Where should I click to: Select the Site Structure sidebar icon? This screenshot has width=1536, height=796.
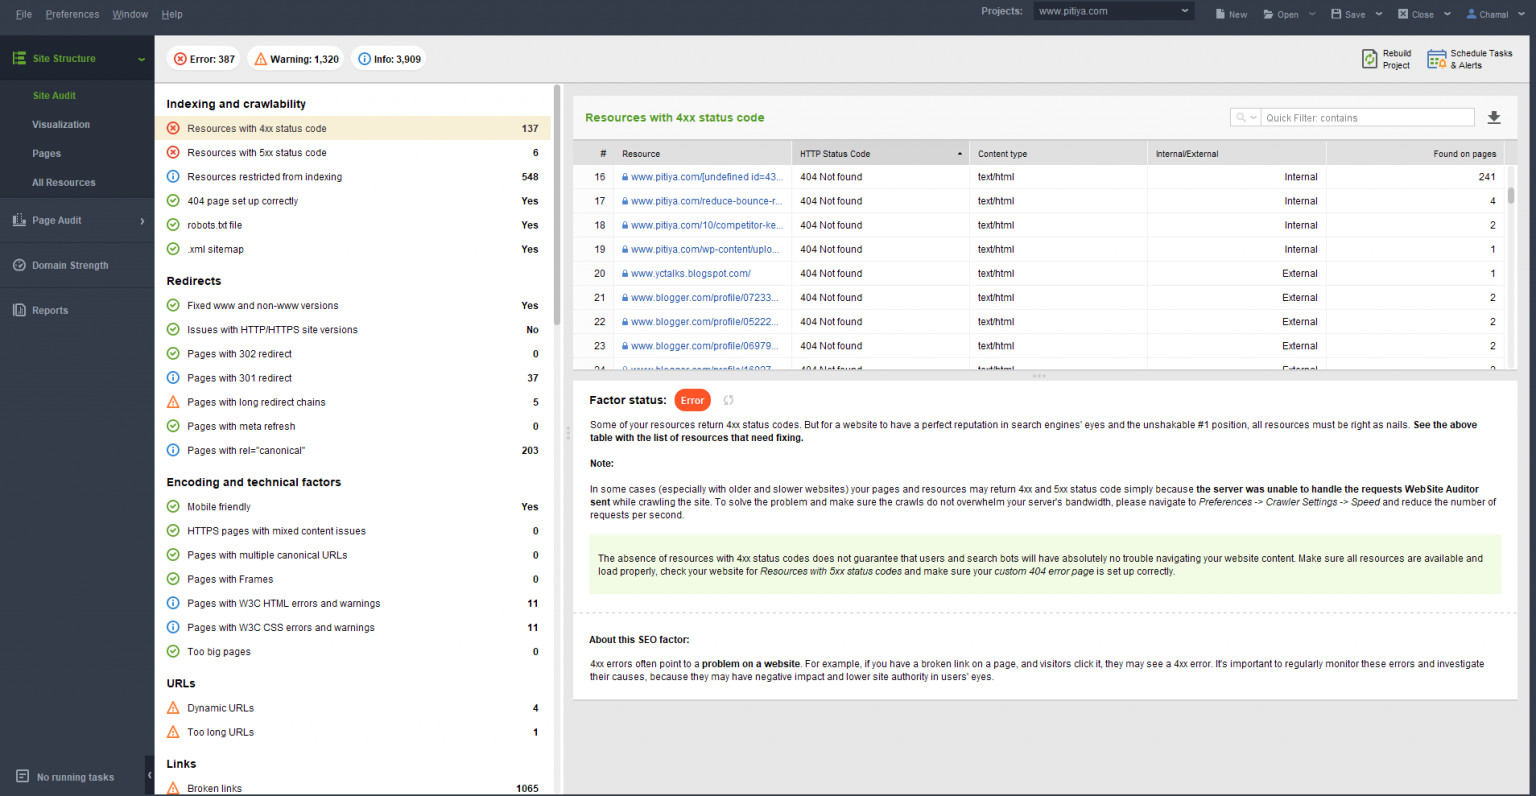[x=17, y=58]
